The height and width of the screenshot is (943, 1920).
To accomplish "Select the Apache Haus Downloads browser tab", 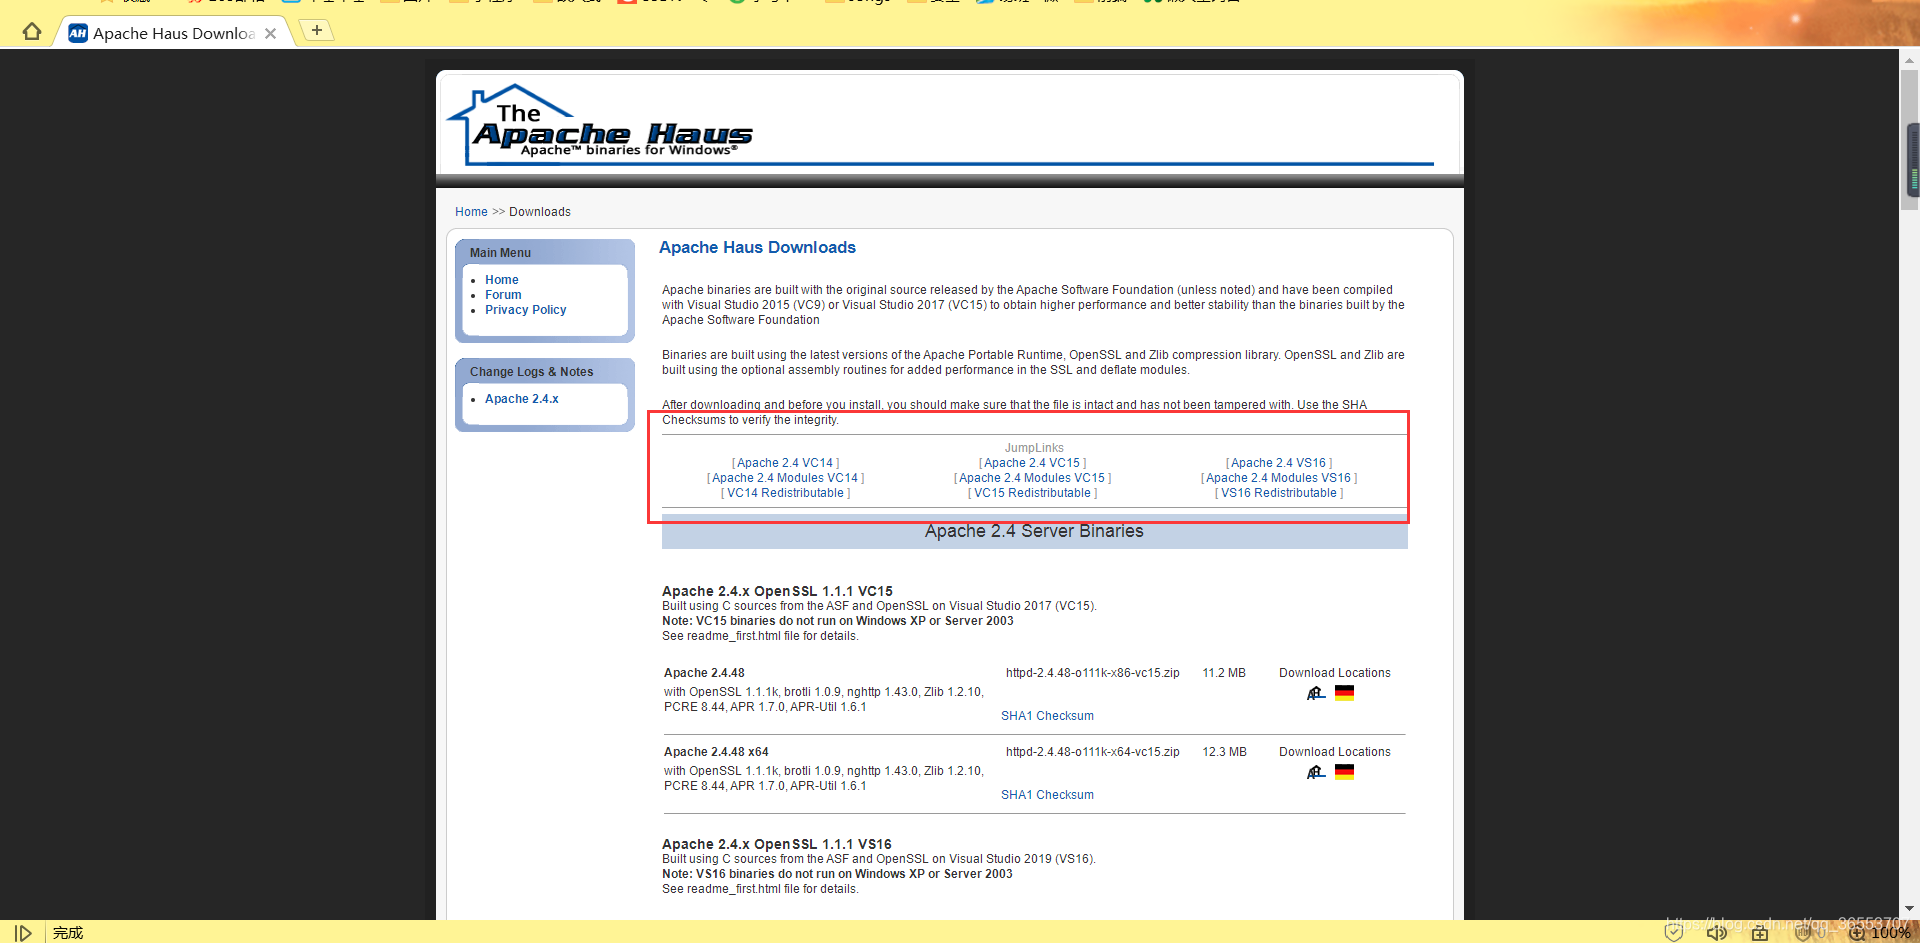I will tap(173, 33).
